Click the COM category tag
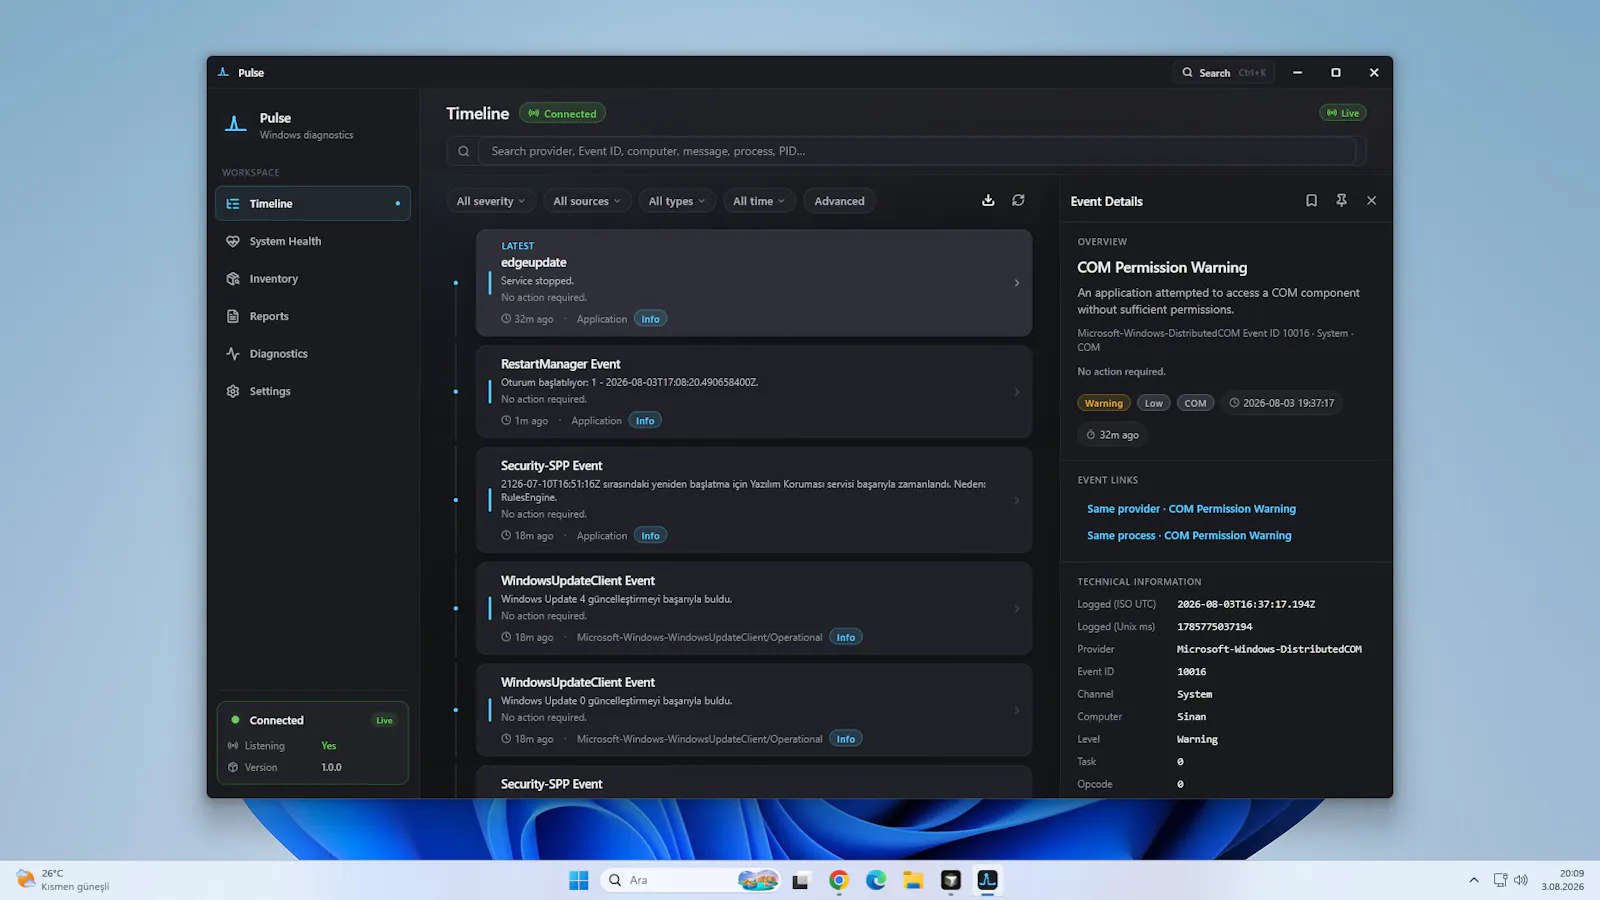 pyautogui.click(x=1195, y=403)
